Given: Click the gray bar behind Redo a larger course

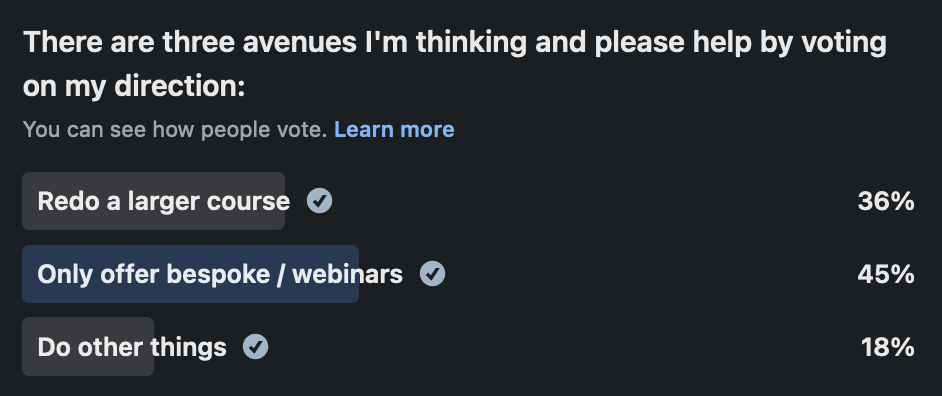Looking at the screenshot, I should tap(153, 201).
